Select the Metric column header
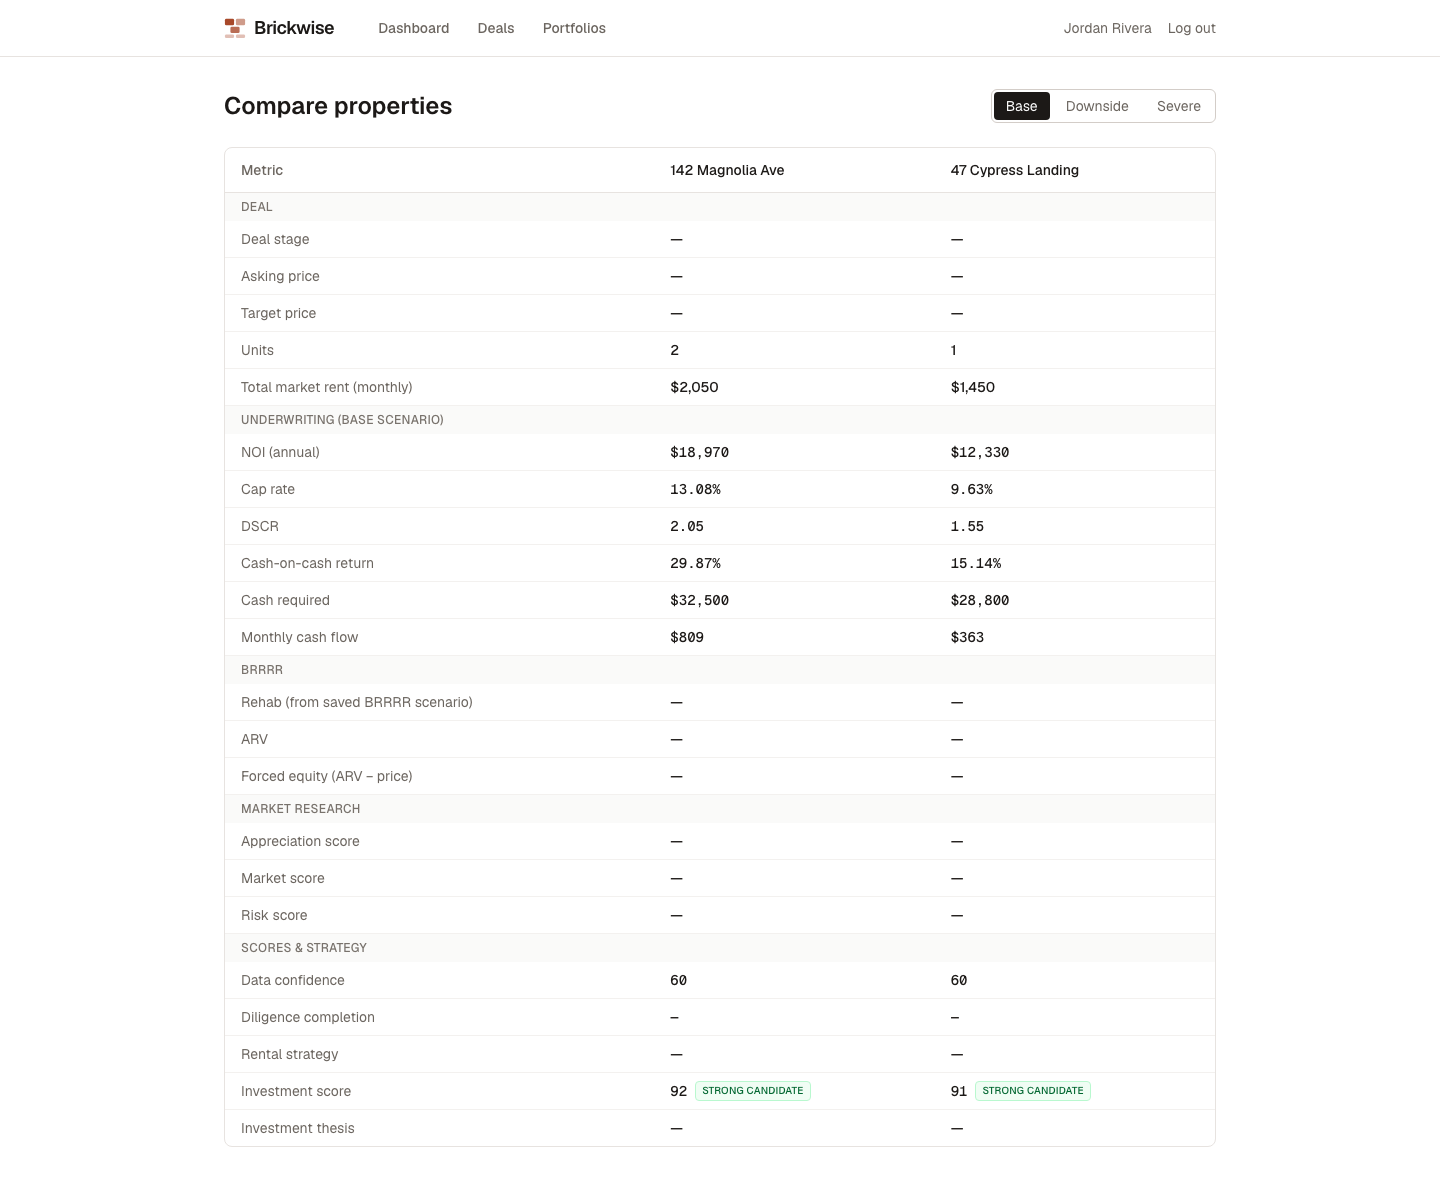This screenshot has width=1440, height=1179. click(x=262, y=170)
